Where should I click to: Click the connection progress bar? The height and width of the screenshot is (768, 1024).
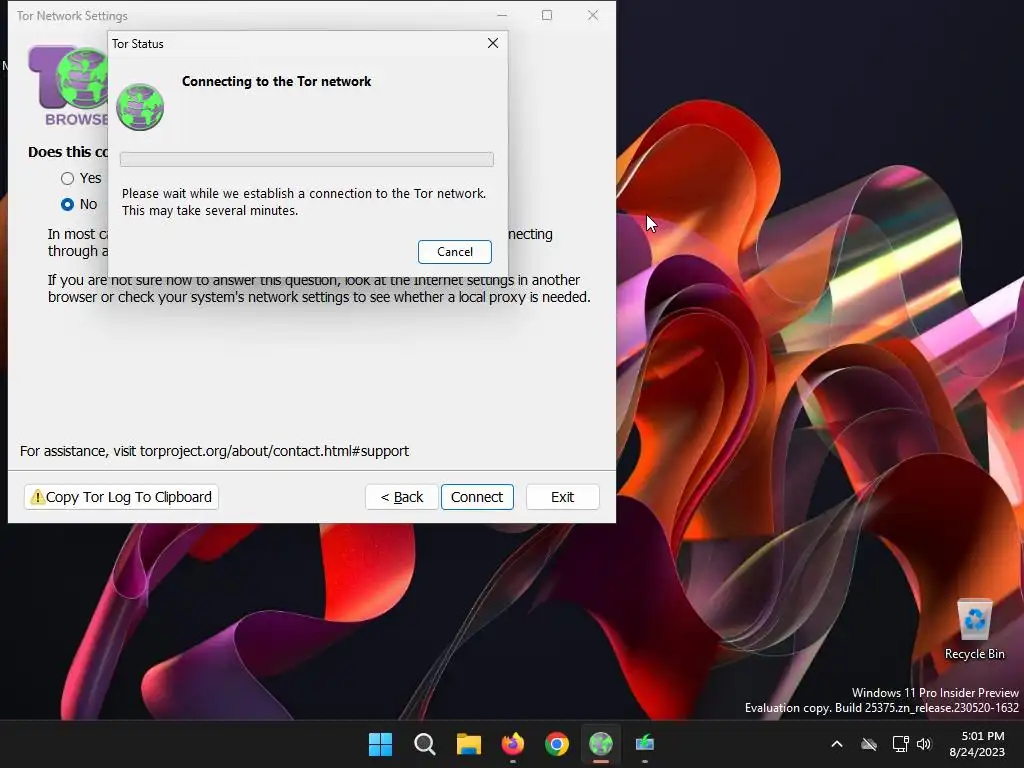[306, 159]
